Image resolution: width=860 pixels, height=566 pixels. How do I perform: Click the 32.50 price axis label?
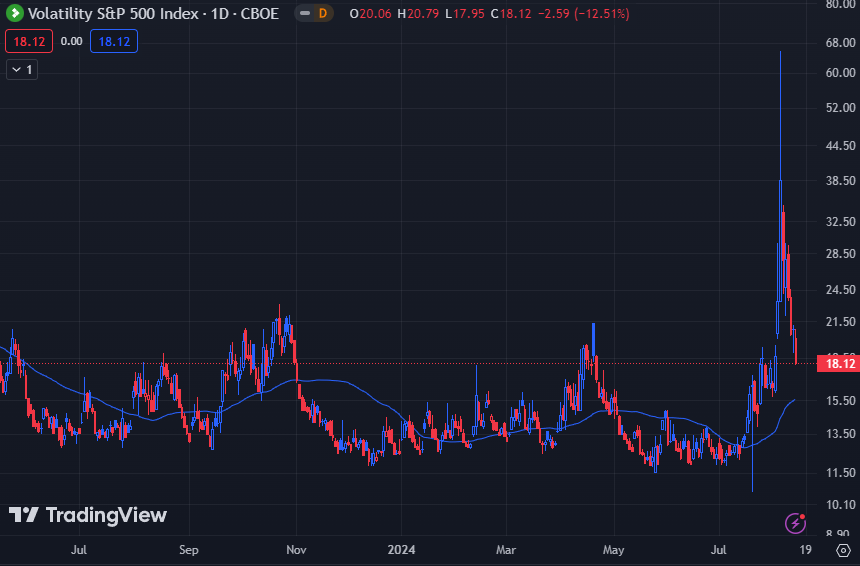tap(841, 222)
